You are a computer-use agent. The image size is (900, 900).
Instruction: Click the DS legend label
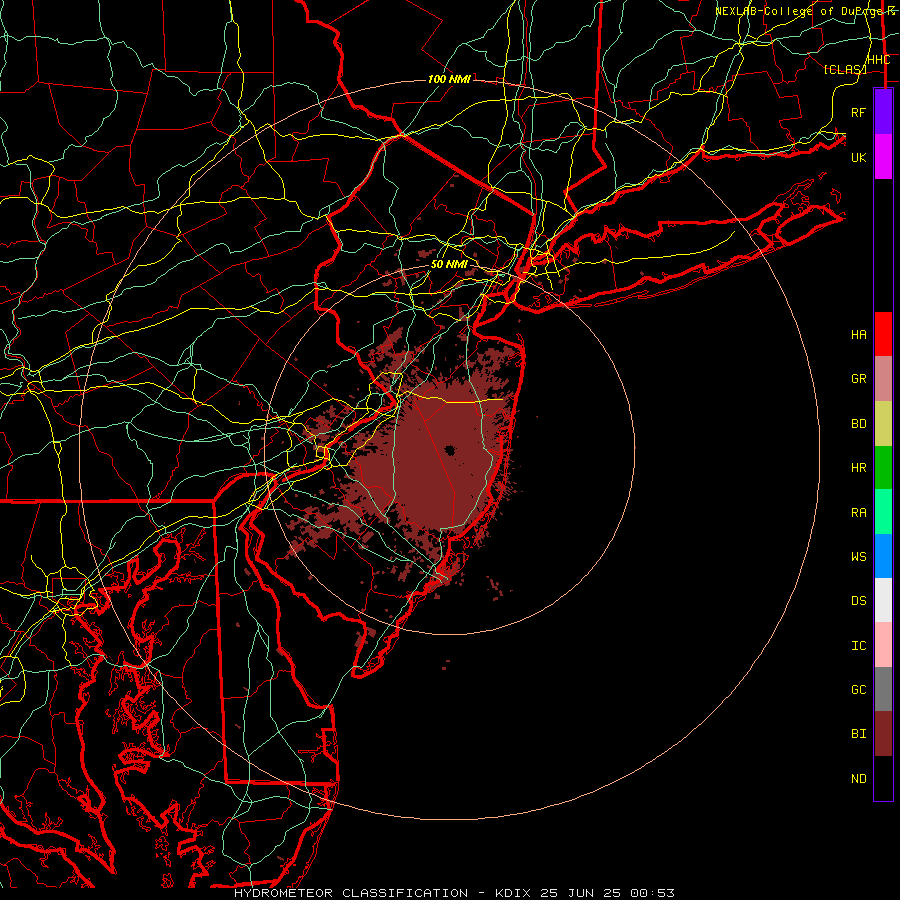[859, 601]
